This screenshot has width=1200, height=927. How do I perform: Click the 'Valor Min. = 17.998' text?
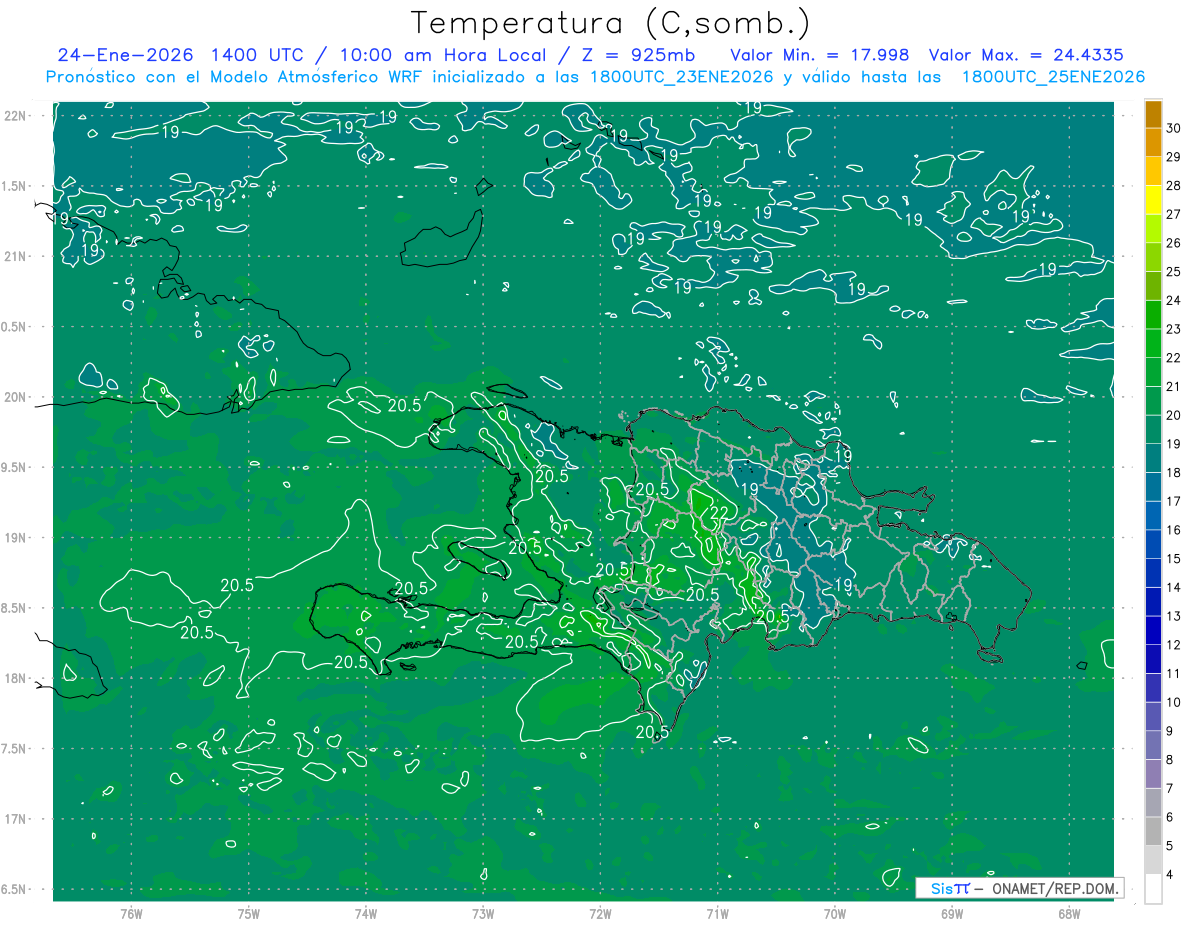coord(820,55)
